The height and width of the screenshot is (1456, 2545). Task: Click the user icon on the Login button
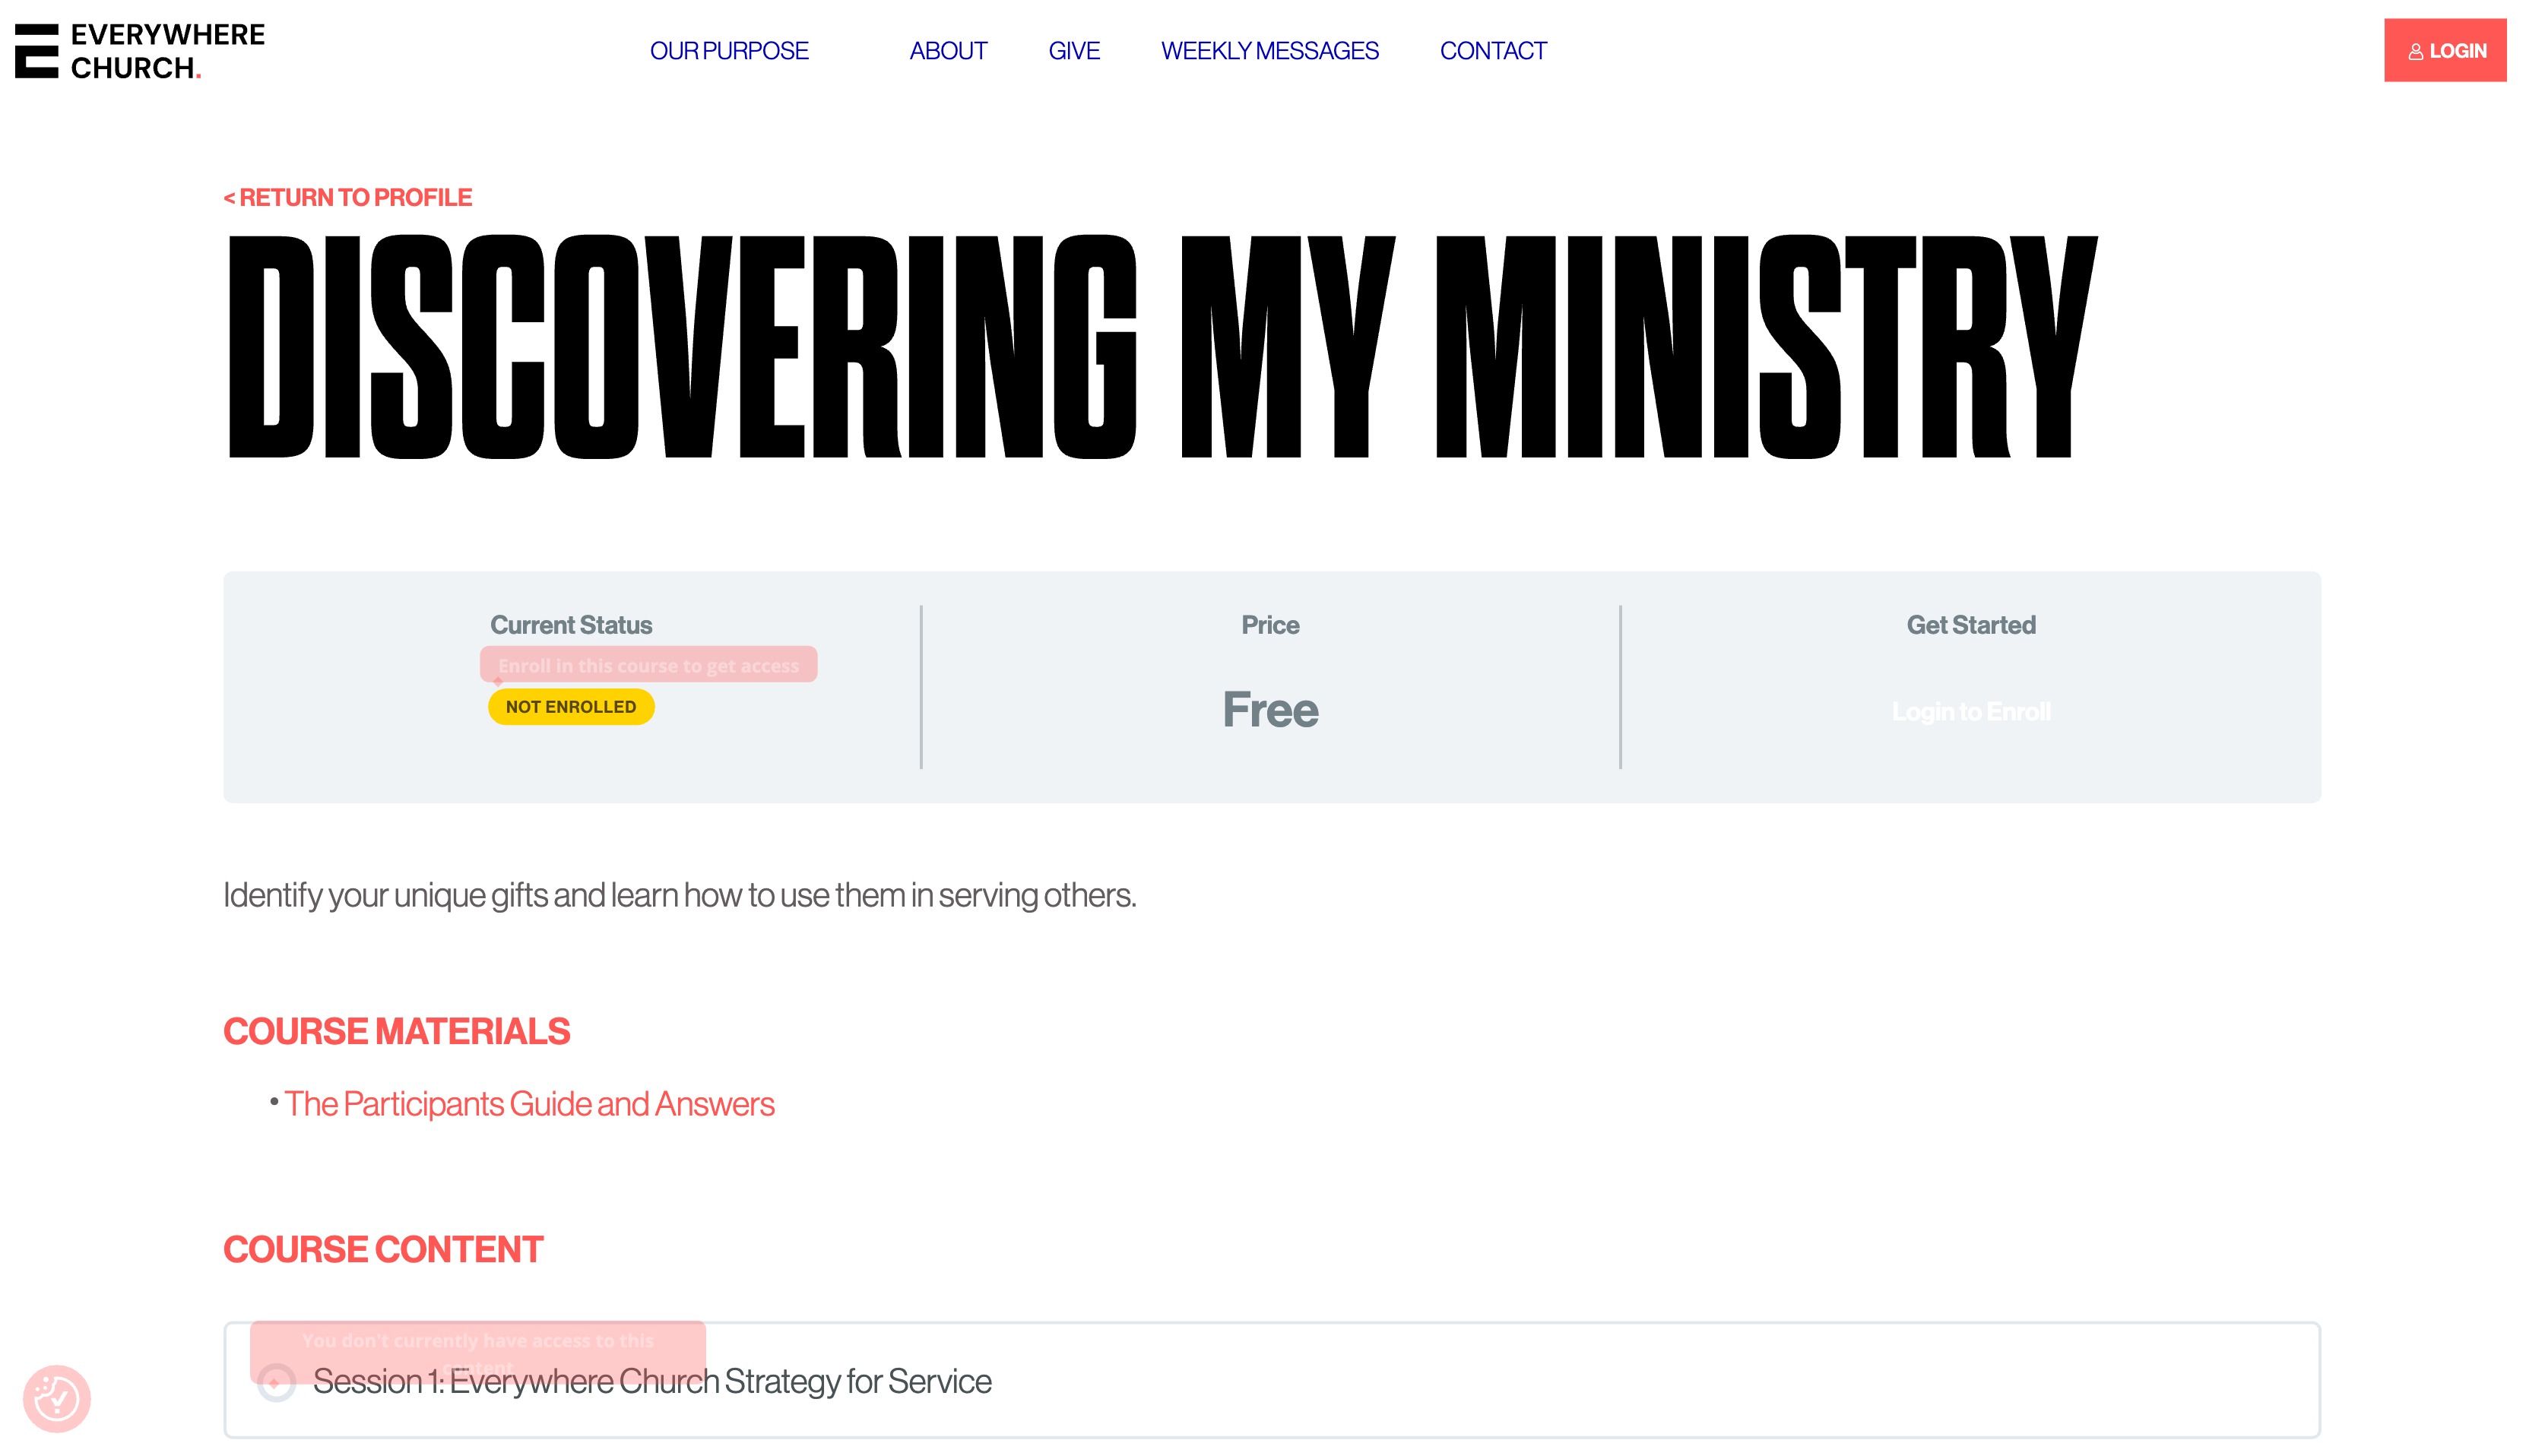click(x=2415, y=52)
